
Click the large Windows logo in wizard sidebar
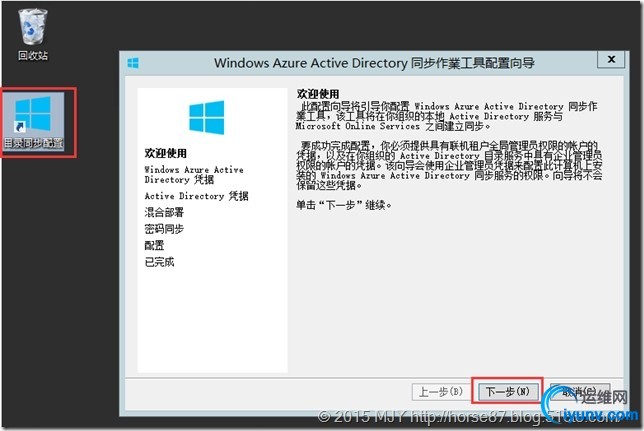(x=207, y=117)
